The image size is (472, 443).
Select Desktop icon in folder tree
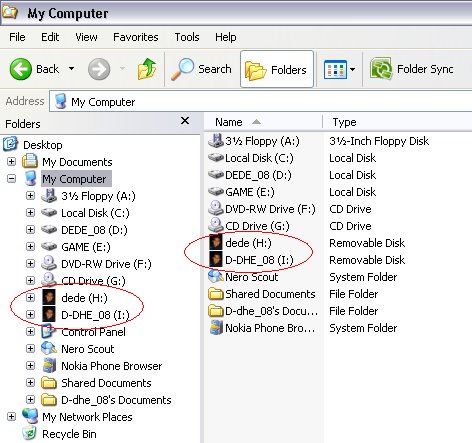click(10, 144)
